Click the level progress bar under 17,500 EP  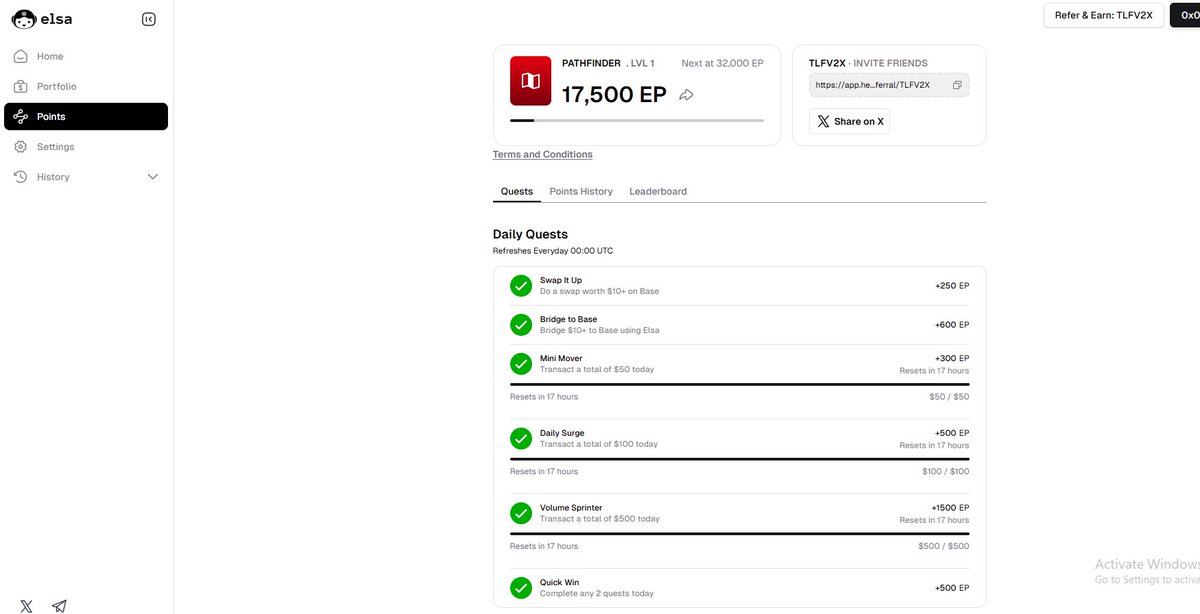point(637,120)
